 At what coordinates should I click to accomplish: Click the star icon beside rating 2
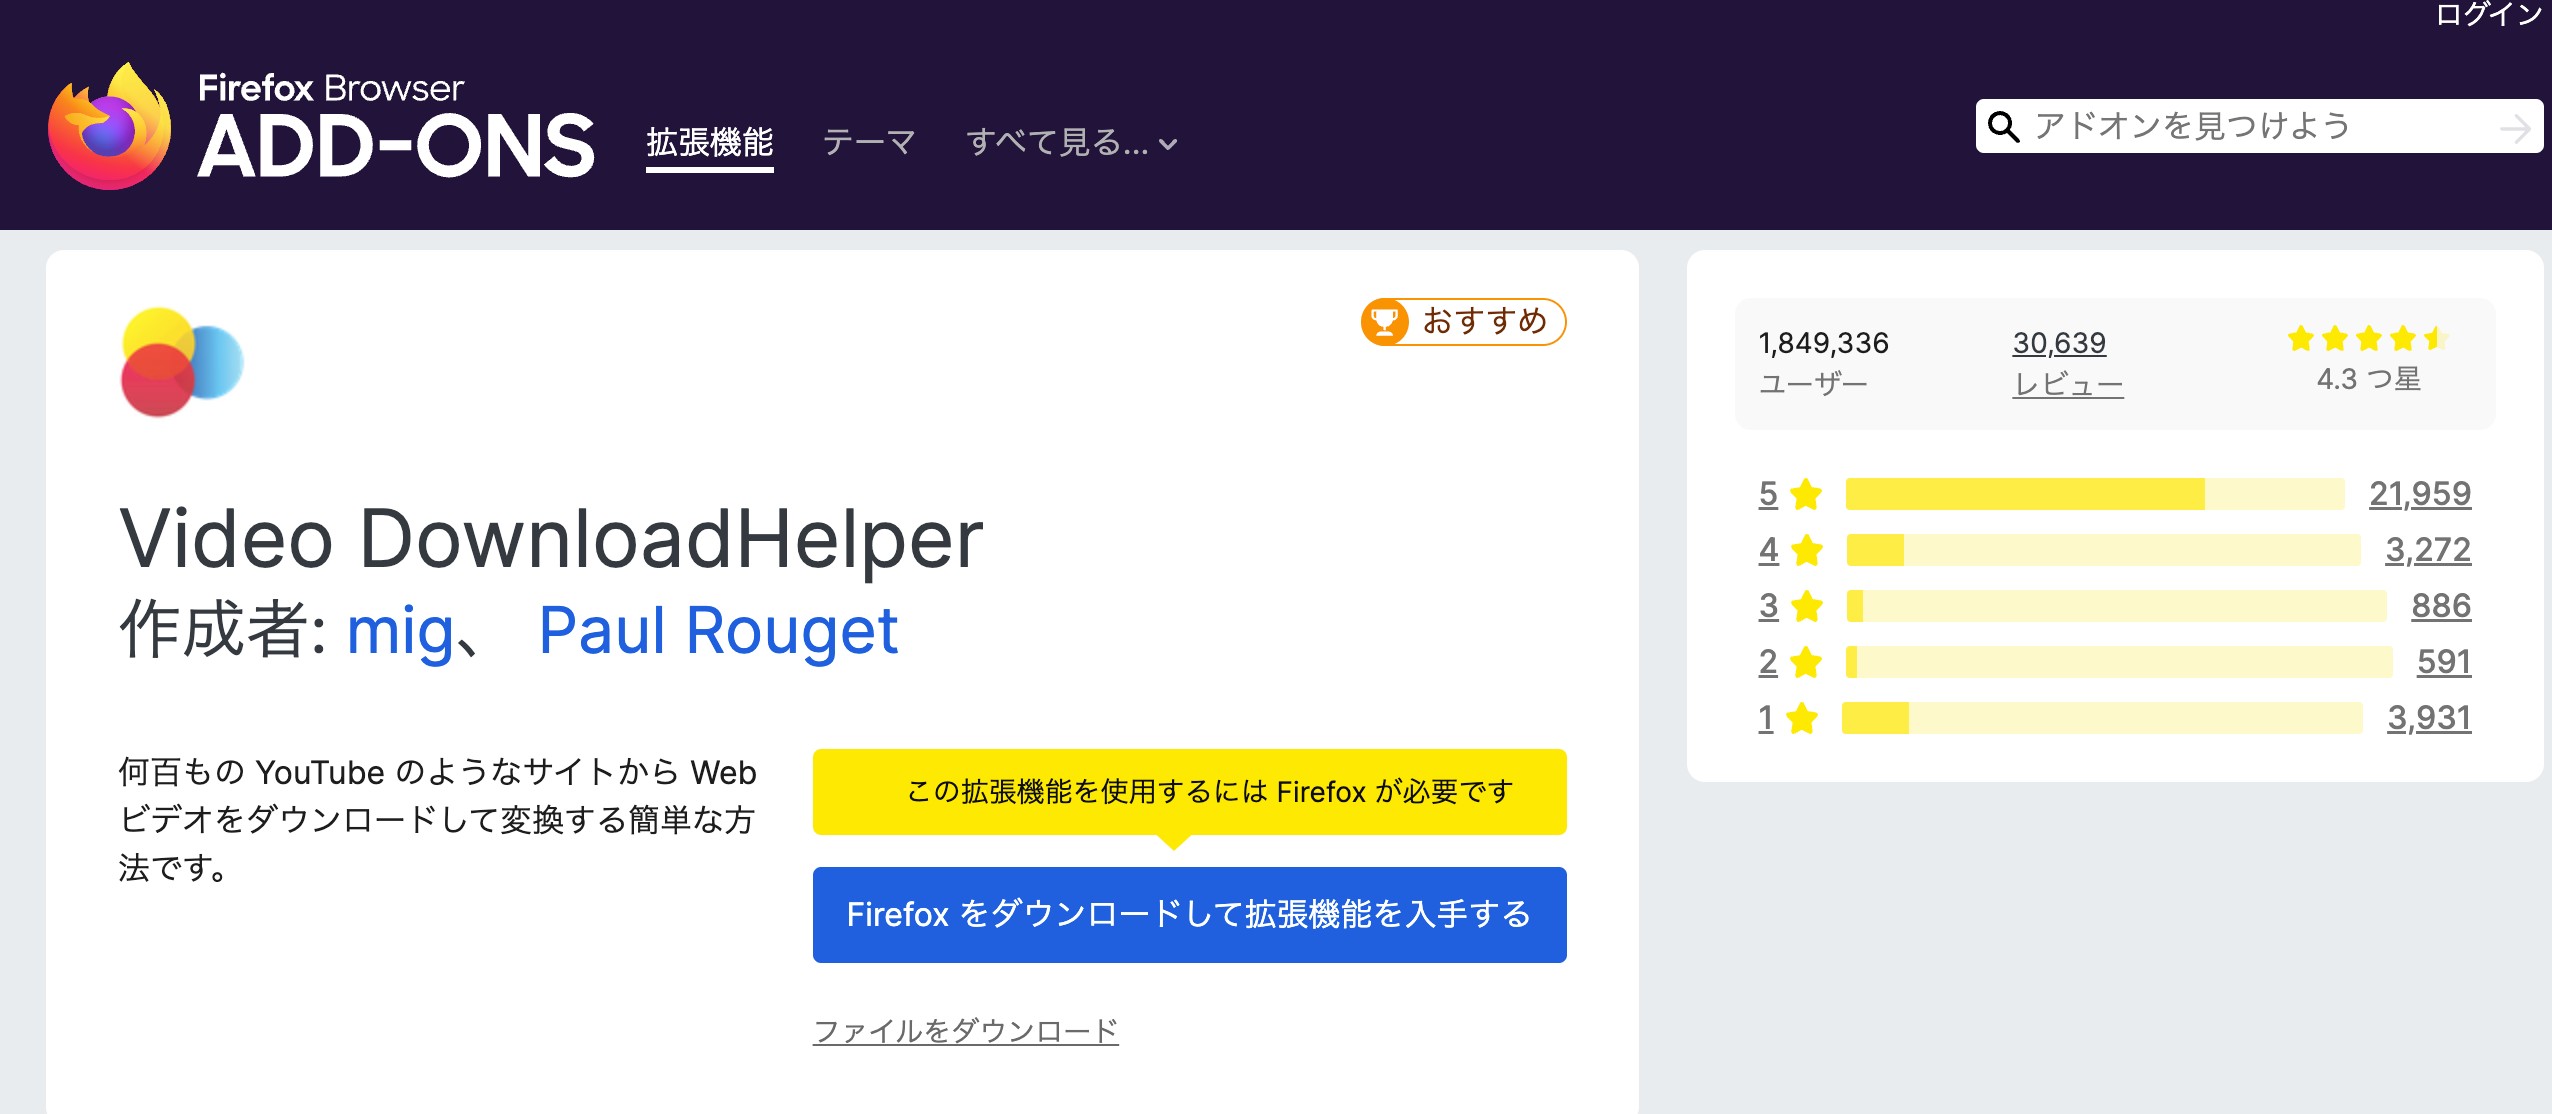[x=1806, y=662]
